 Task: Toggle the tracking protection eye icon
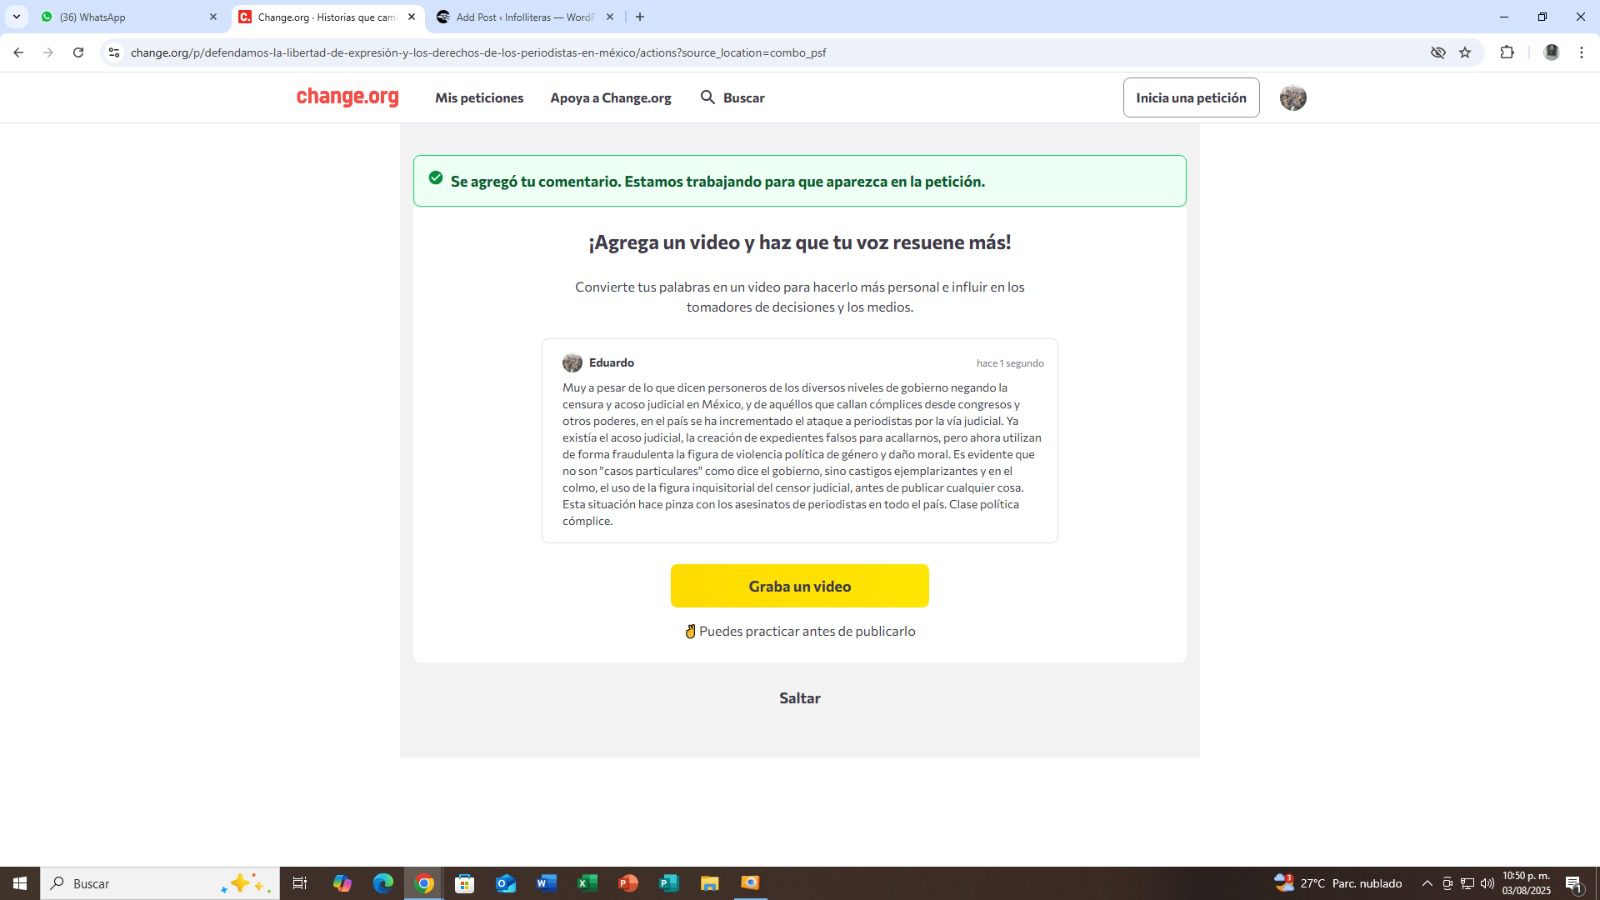coord(1438,53)
